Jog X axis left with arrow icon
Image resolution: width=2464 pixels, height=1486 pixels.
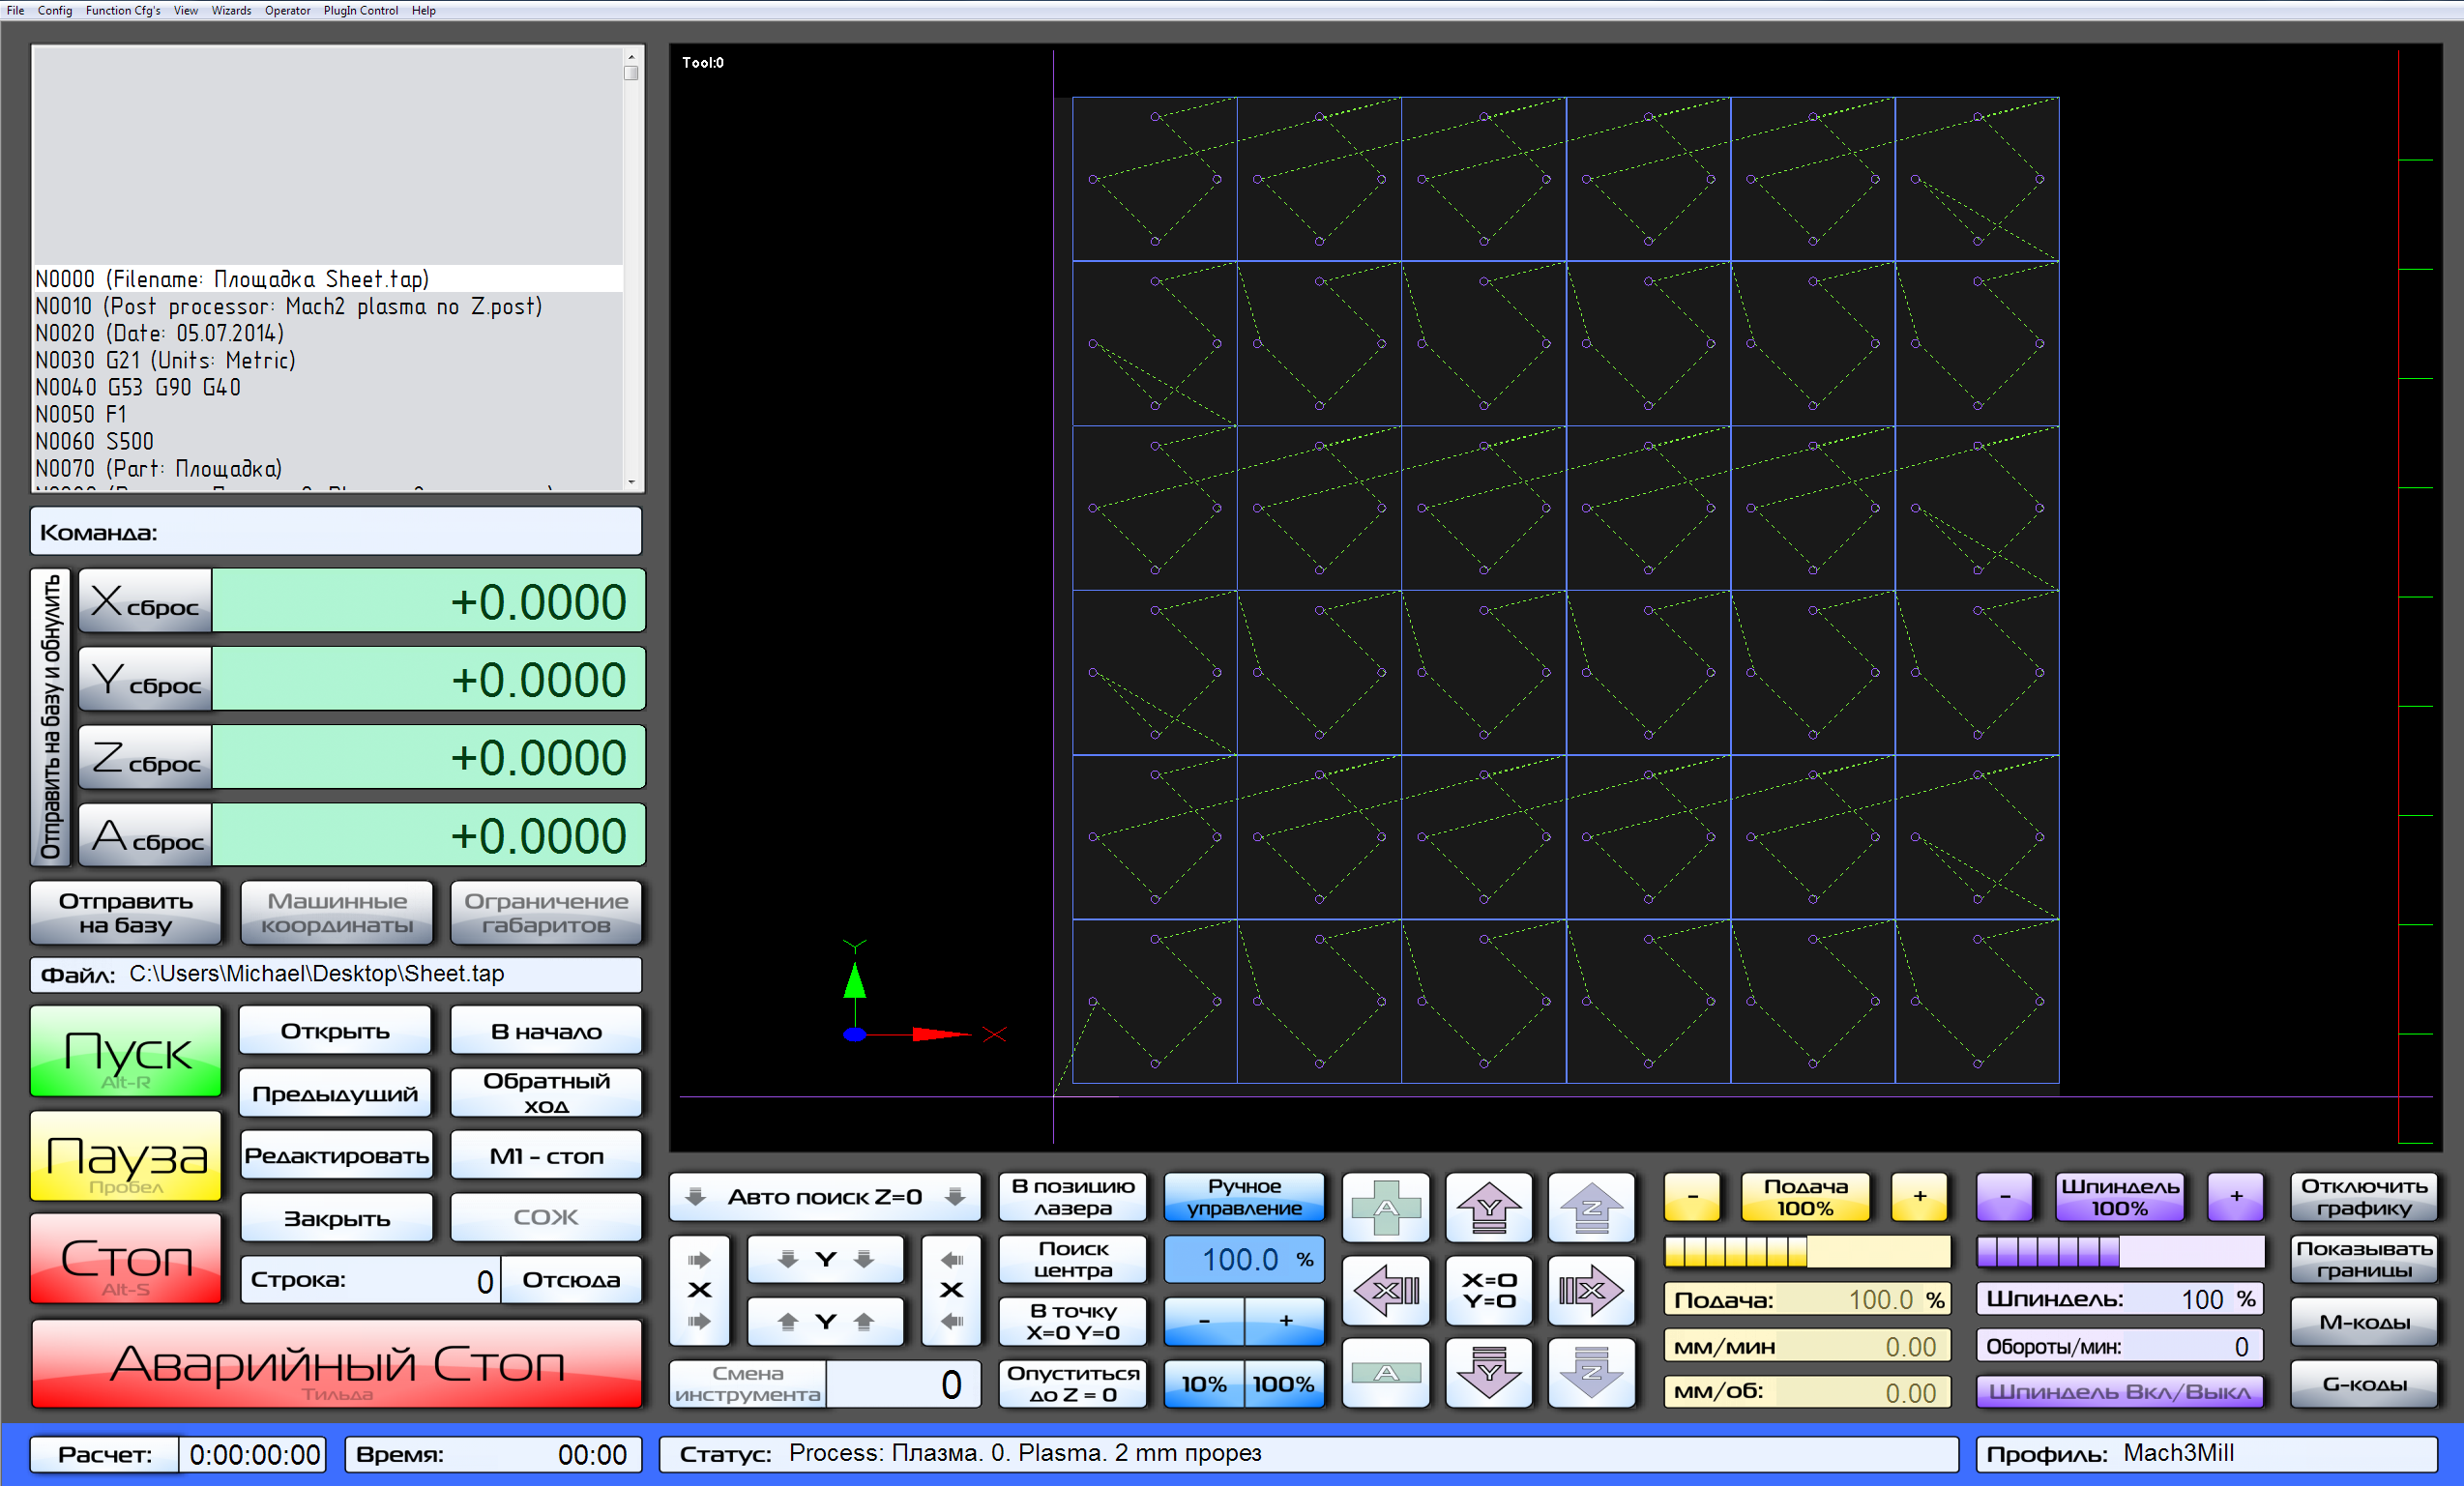click(x=1386, y=1290)
